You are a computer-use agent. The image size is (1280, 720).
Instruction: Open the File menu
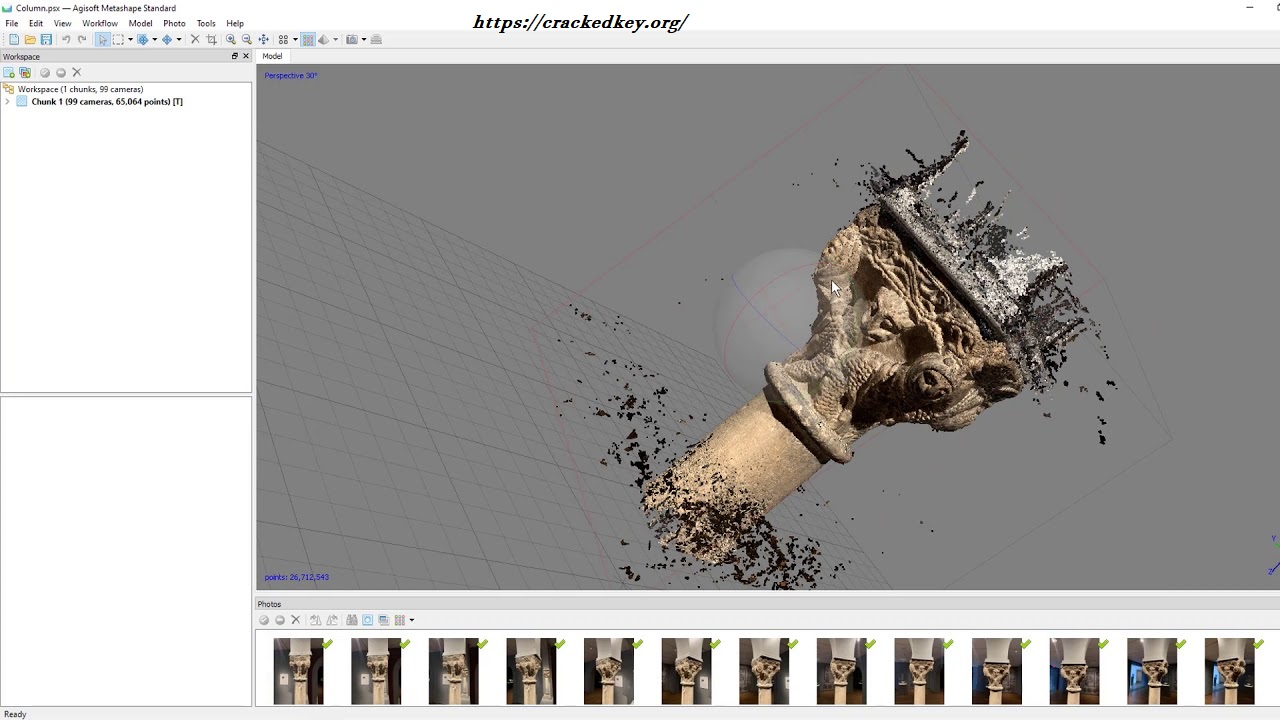coord(12,23)
